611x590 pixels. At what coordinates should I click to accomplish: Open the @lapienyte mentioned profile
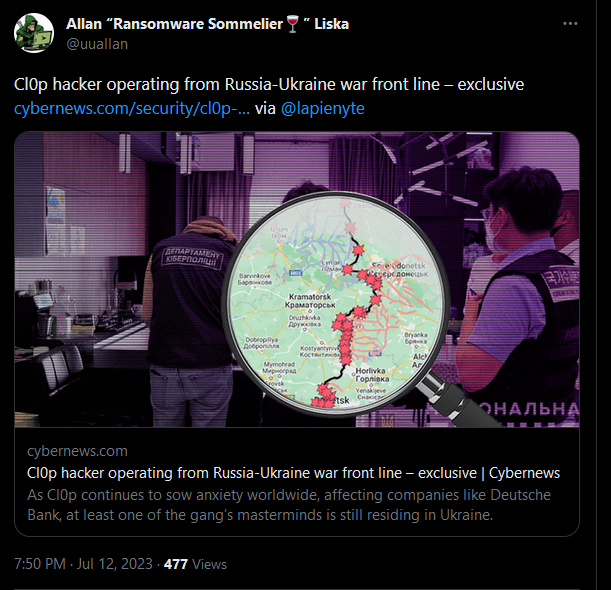click(x=323, y=108)
